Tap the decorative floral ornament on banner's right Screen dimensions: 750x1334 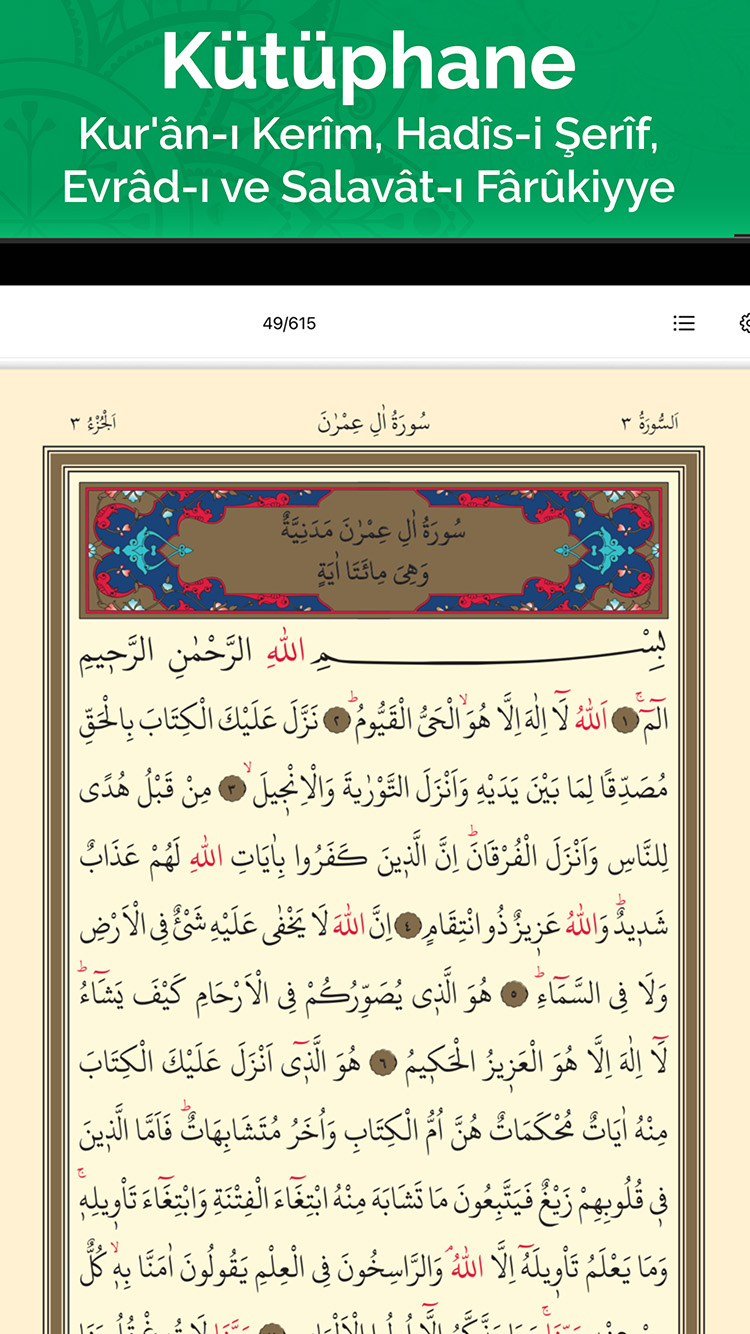620,551
